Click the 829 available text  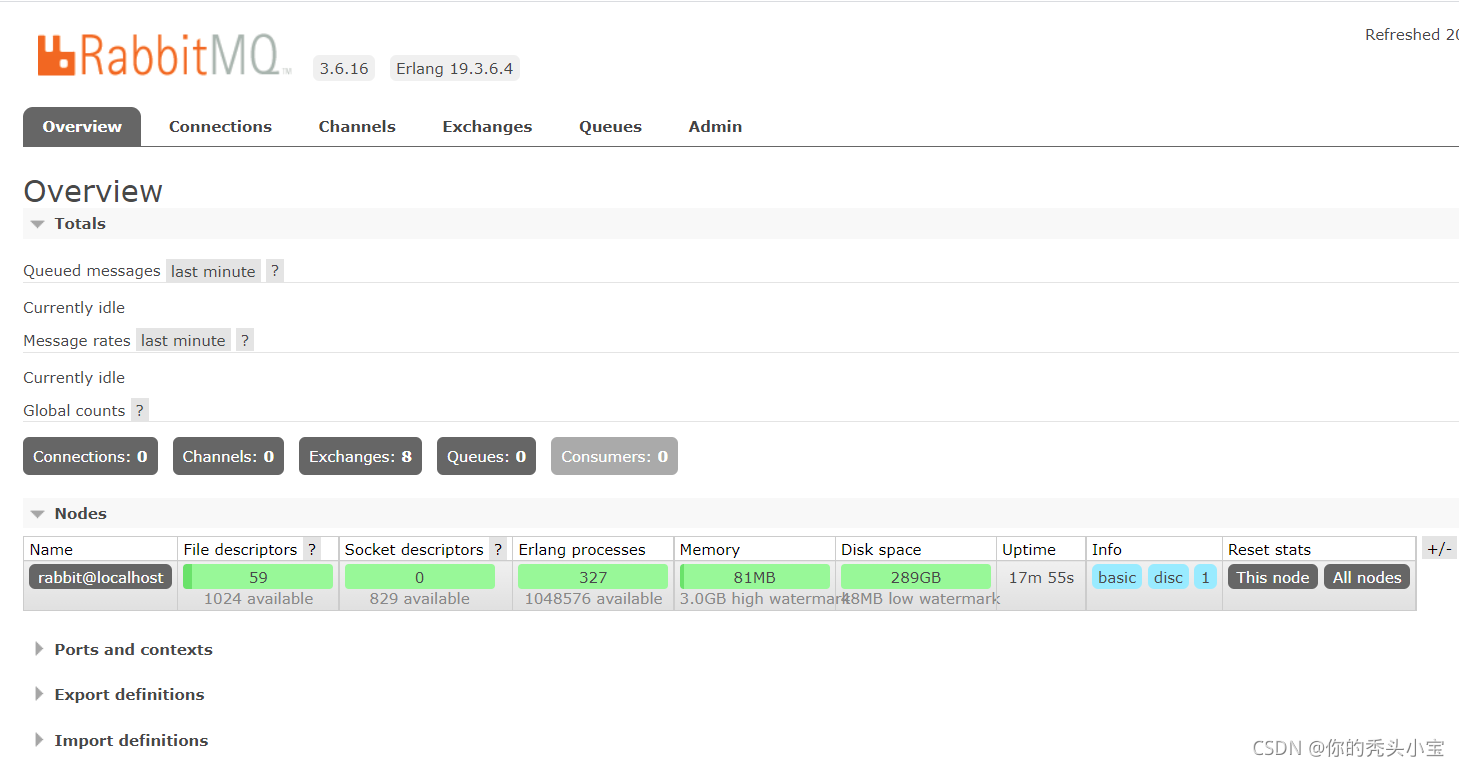(x=419, y=599)
